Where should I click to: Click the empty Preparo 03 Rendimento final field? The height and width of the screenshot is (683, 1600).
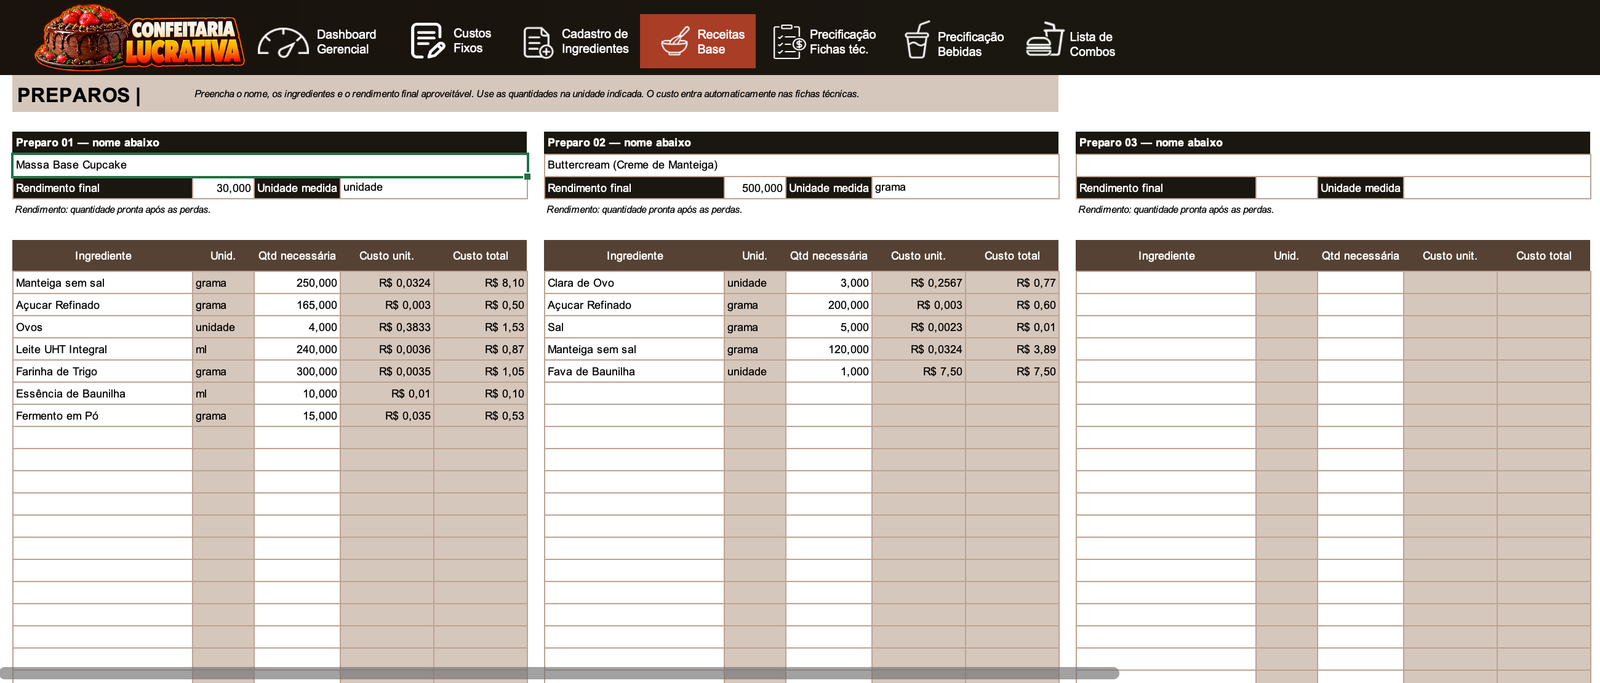pos(1286,188)
